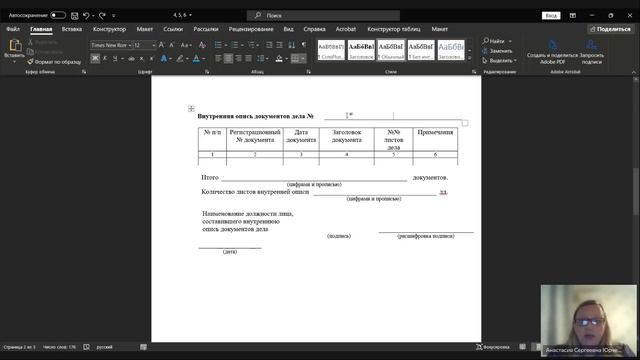Click the bulleted list icon
The width and height of the screenshot is (640, 360).
218,45
